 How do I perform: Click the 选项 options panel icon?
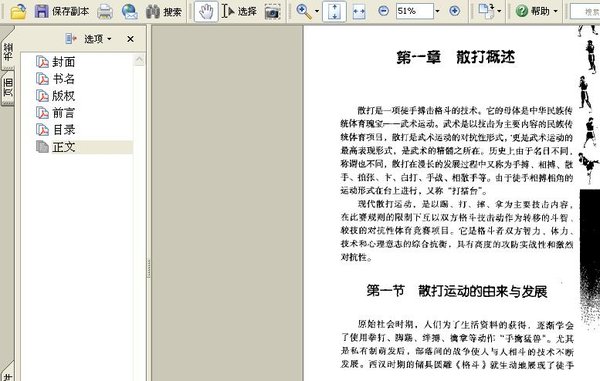point(71,39)
